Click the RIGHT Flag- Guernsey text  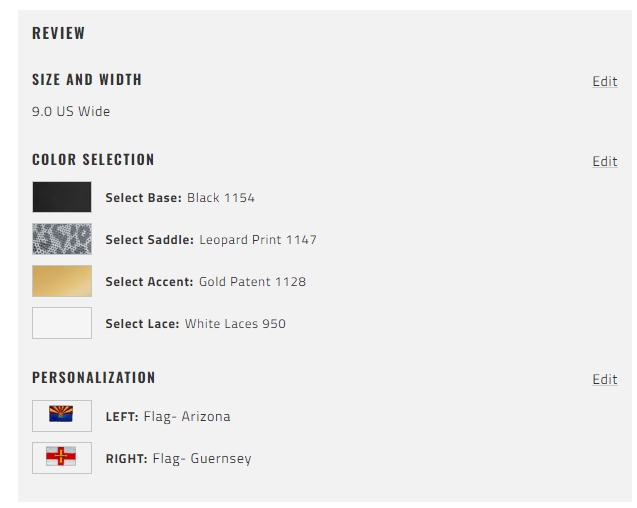point(178,459)
